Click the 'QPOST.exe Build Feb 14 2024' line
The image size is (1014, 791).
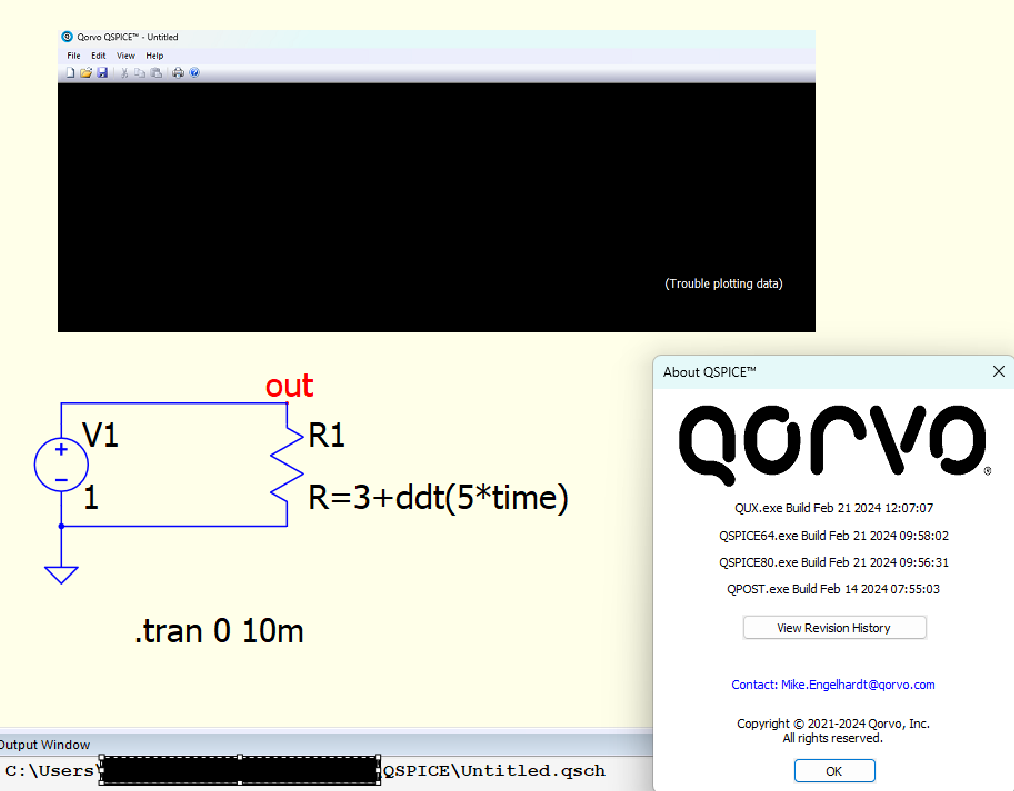(x=834, y=589)
